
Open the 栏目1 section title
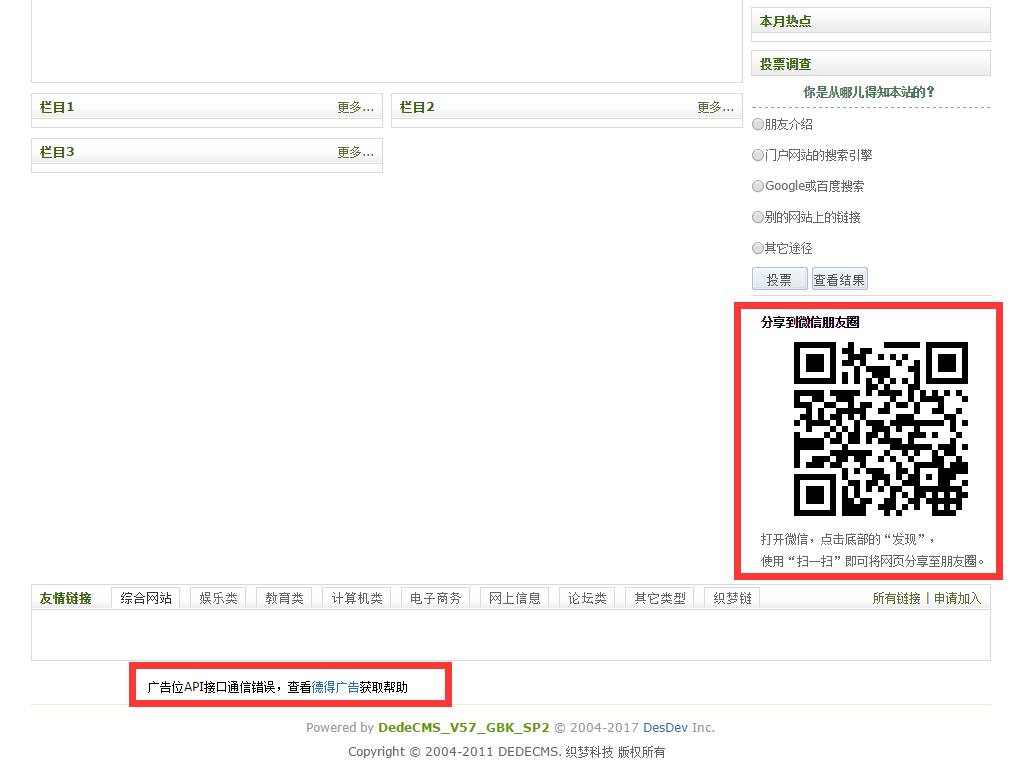click(x=57, y=107)
